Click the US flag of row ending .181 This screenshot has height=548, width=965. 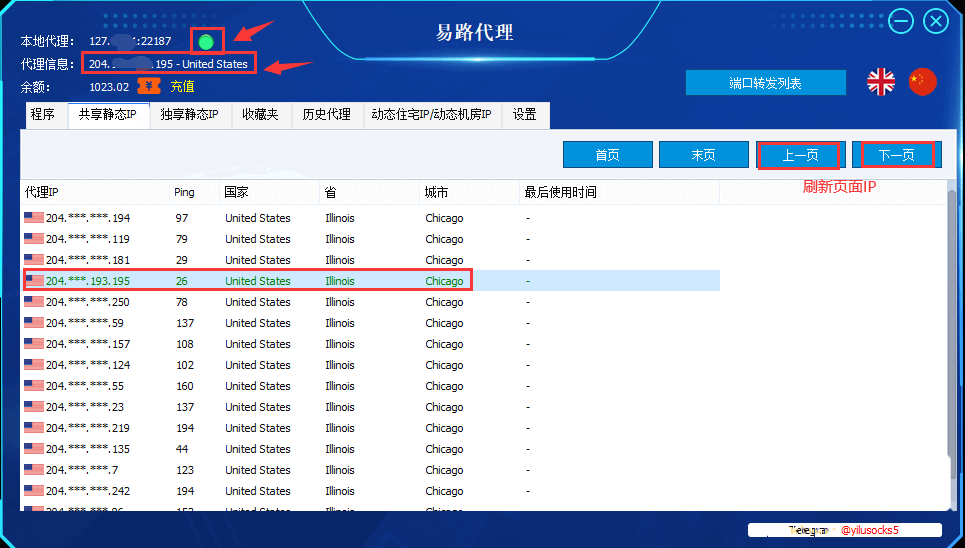(34, 259)
